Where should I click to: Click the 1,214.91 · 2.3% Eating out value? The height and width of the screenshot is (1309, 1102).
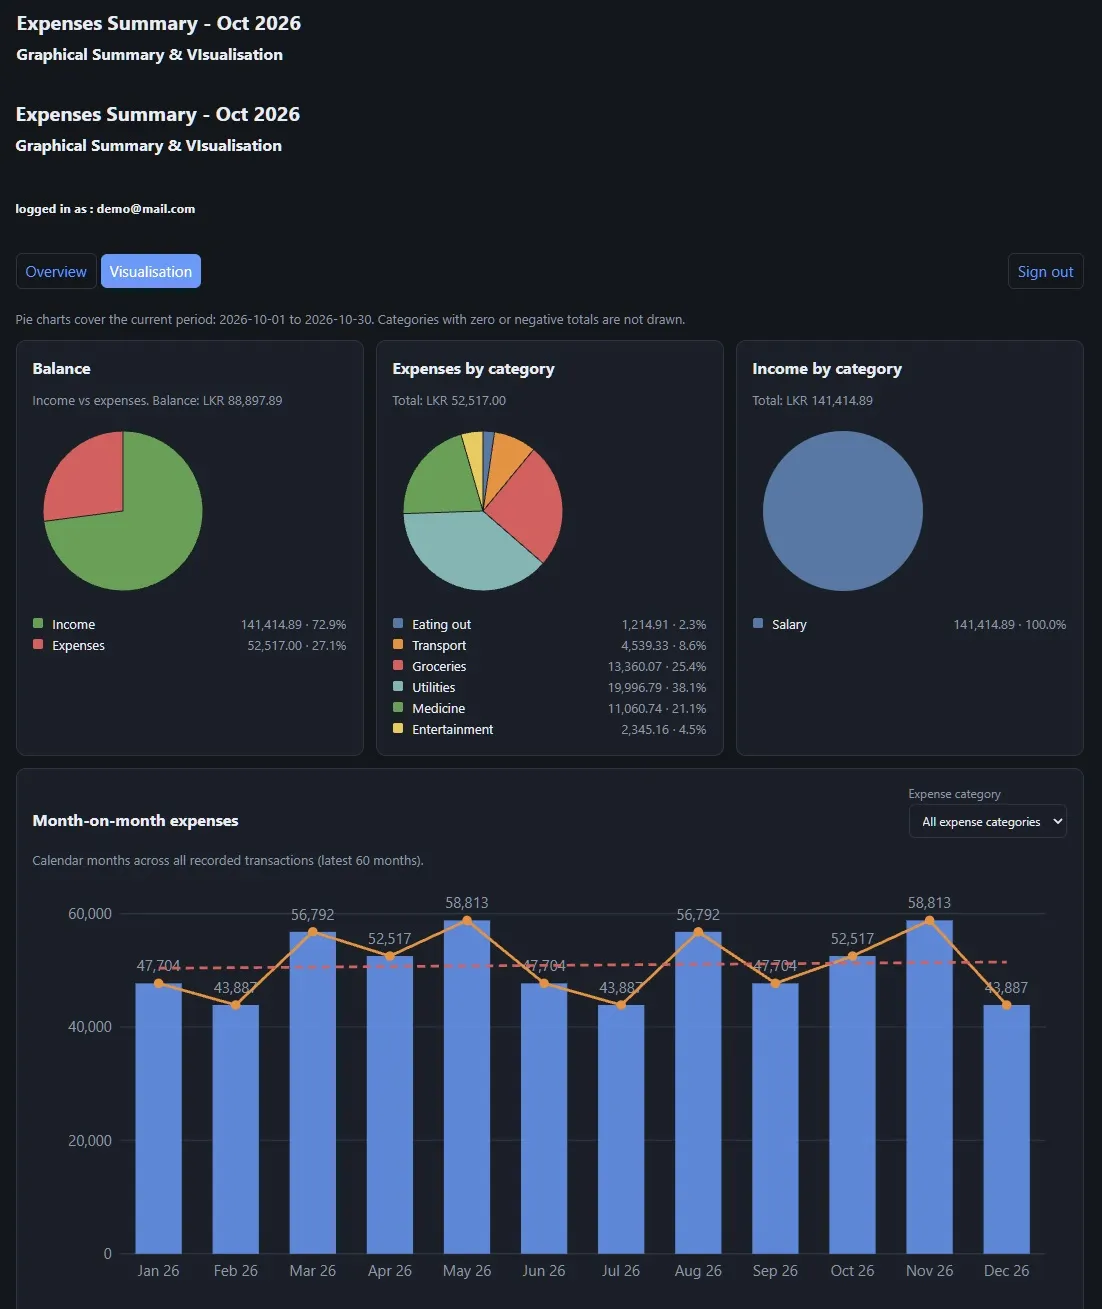point(664,624)
